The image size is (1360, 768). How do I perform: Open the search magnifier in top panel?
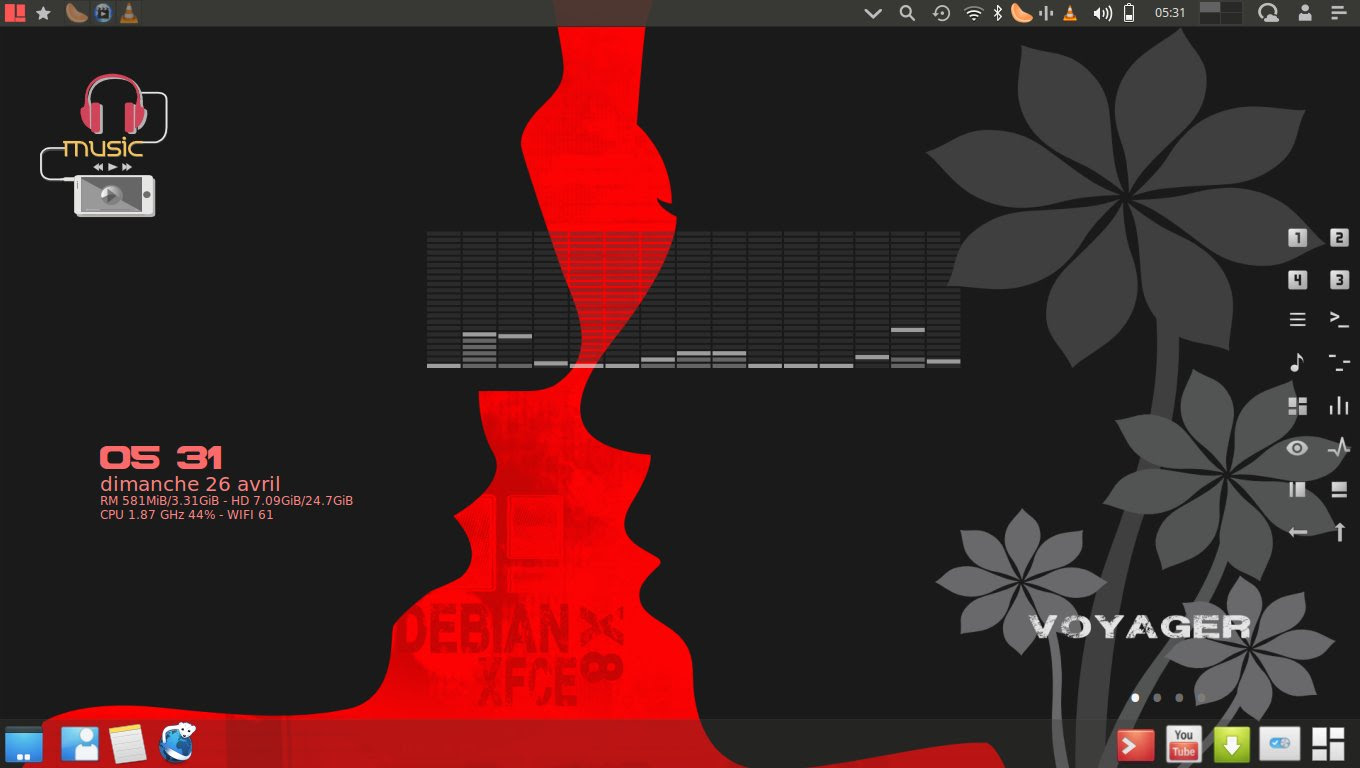tap(907, 13)
